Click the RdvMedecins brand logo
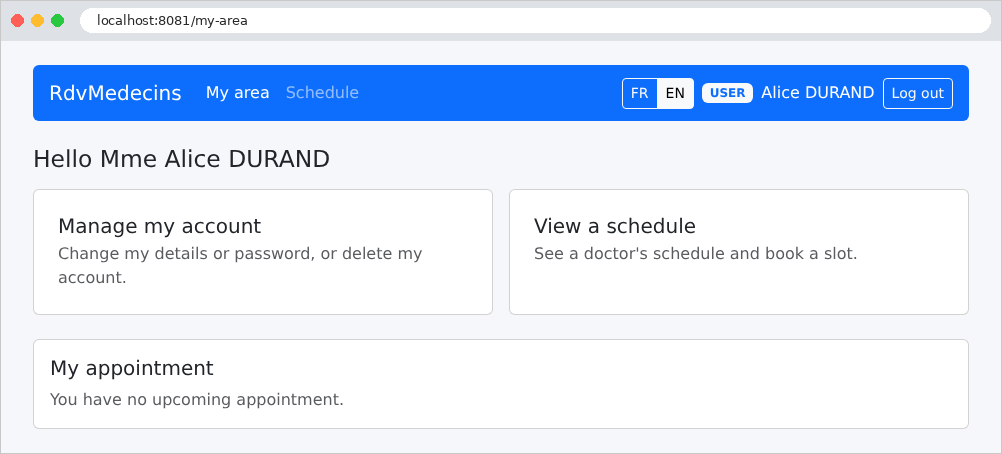The height and width of the screenshot is (454, 1002). click(x=115, y=93)
